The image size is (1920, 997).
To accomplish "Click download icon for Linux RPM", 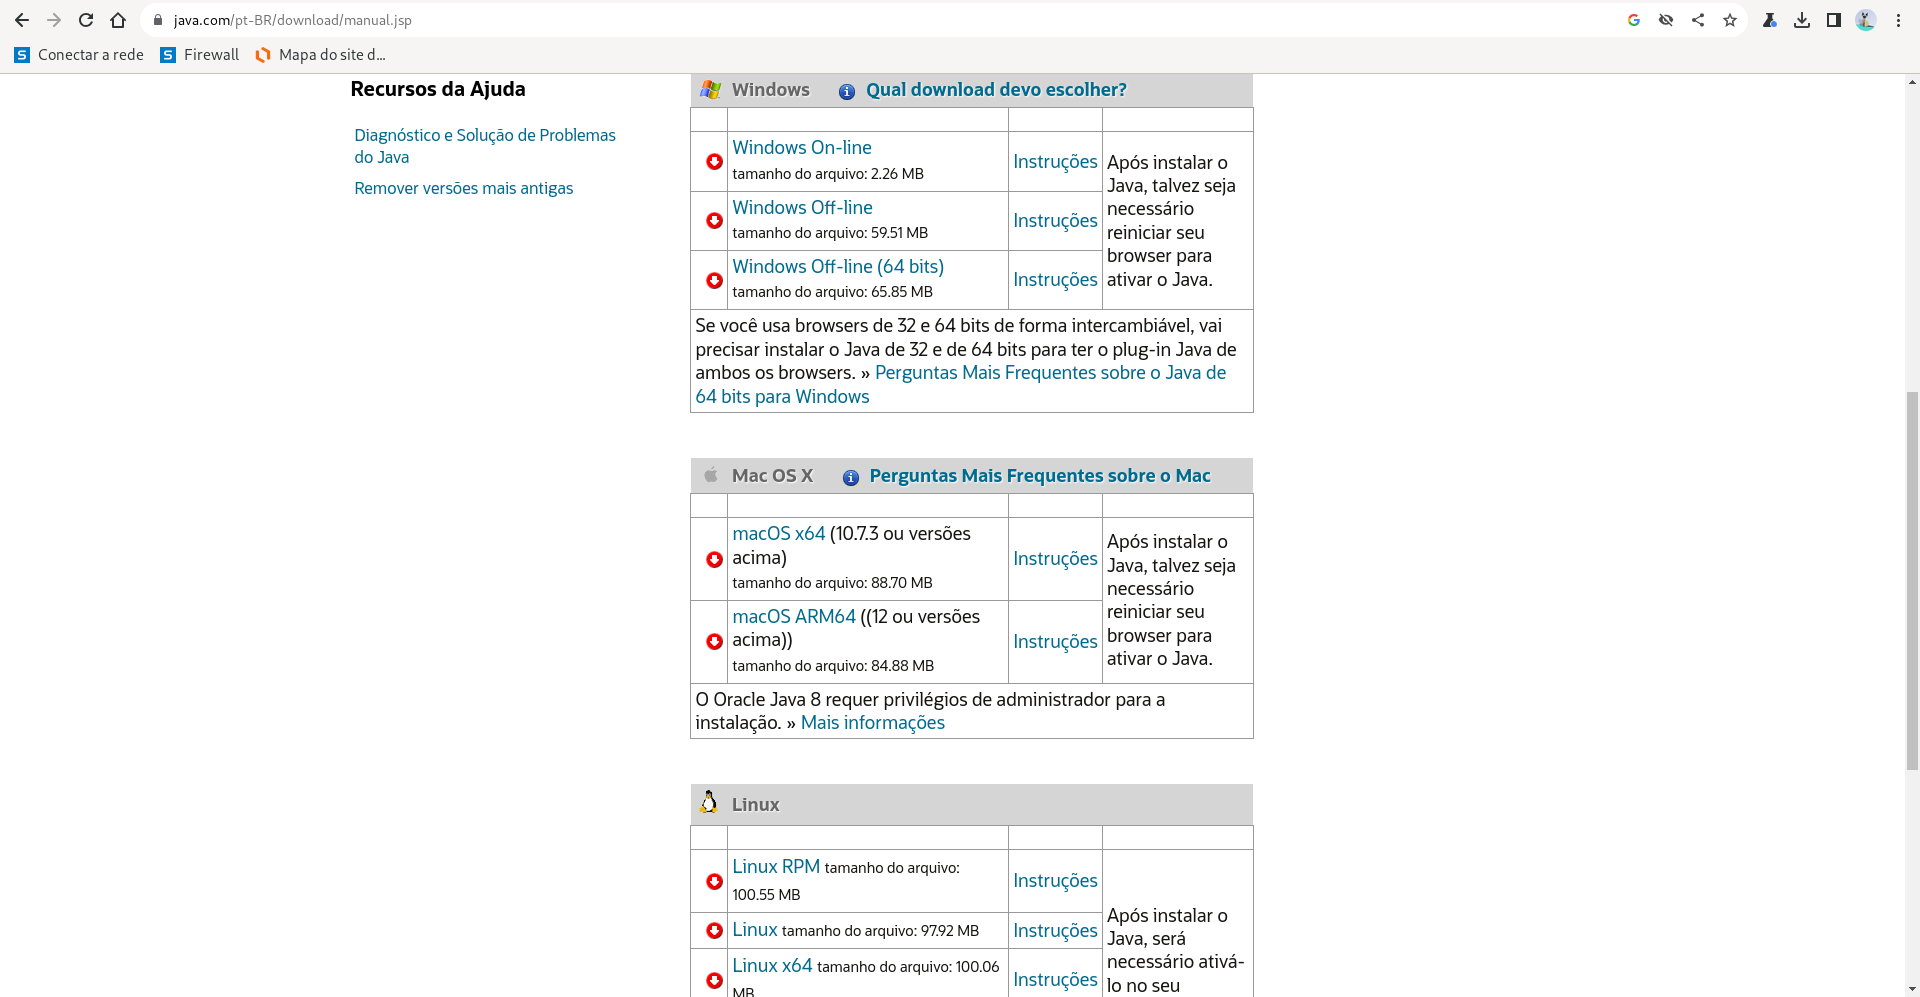I will point(714,882).
